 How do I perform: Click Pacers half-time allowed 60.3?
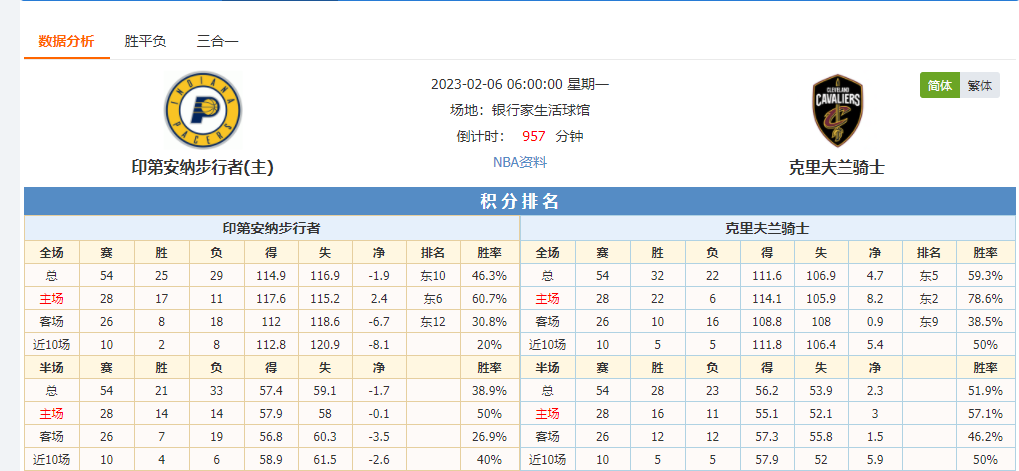click(x=325, y=437)
